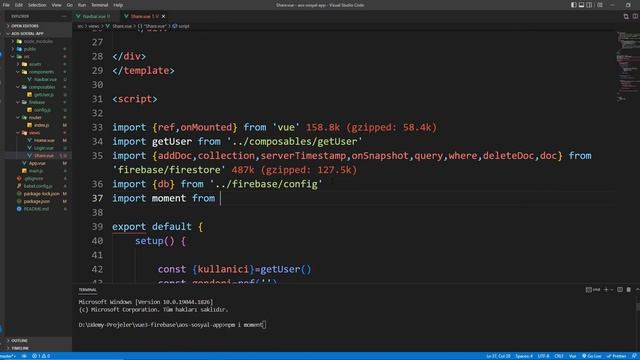Image resolution: width=640 pixels, height=360 pixels.
Task: Open main.js in the explorer tree
Action: tap(36, 171)
